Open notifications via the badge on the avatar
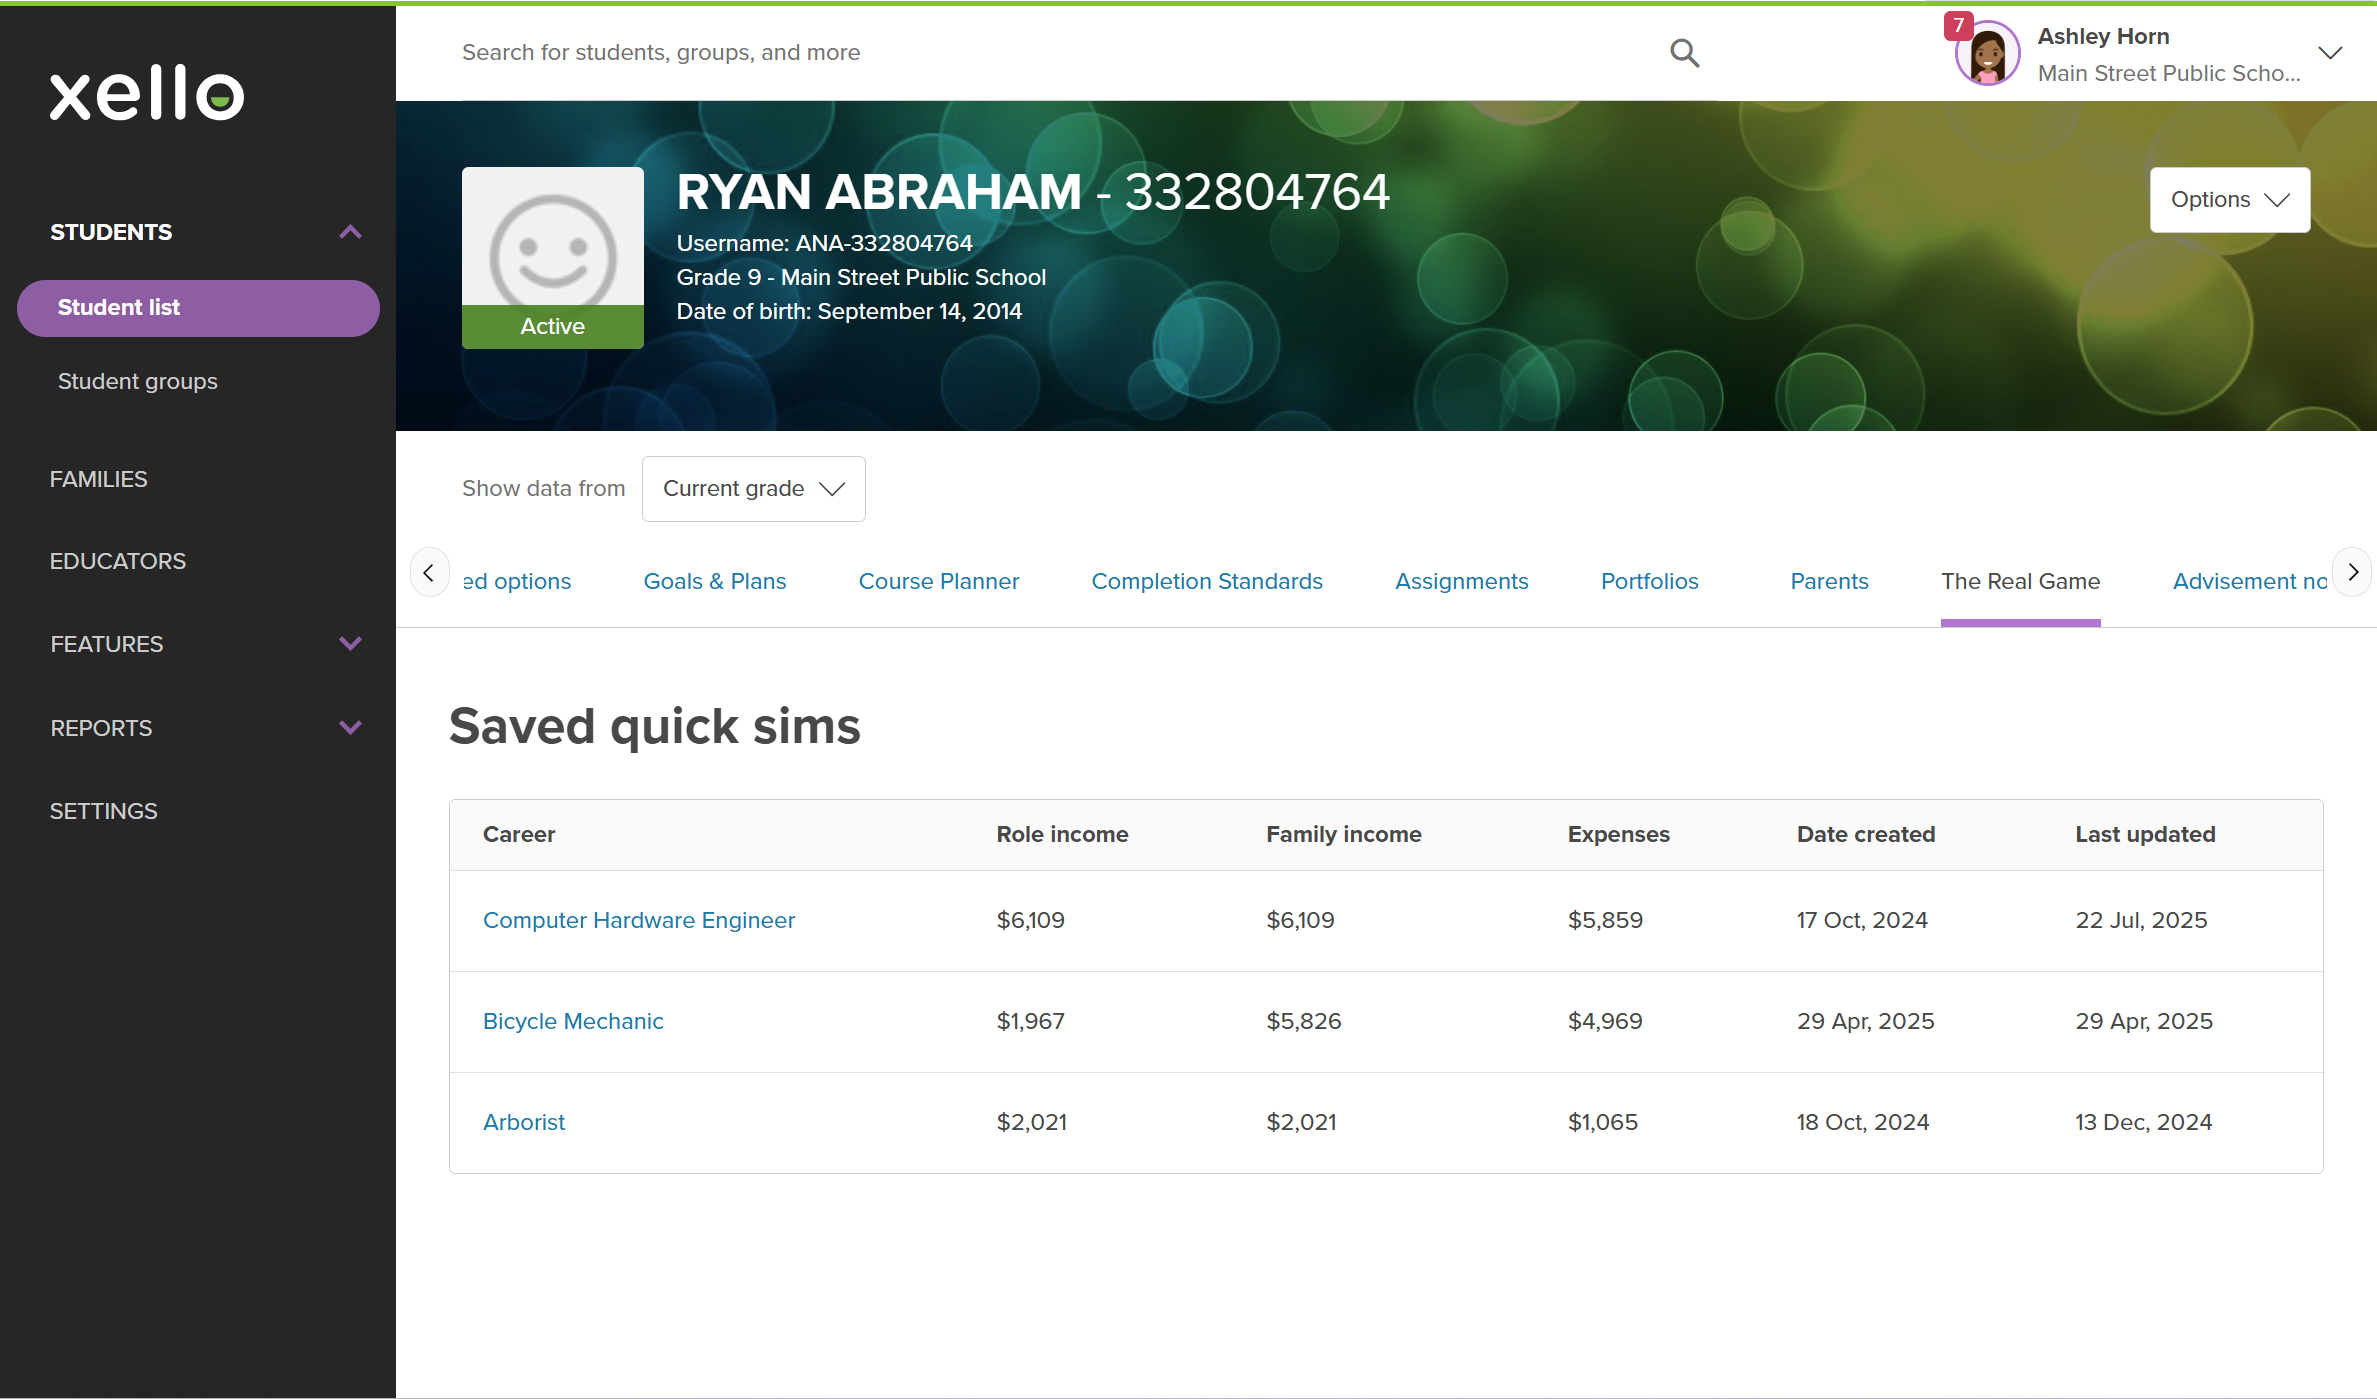2377x1399 pixels. tap(1958, 25)
